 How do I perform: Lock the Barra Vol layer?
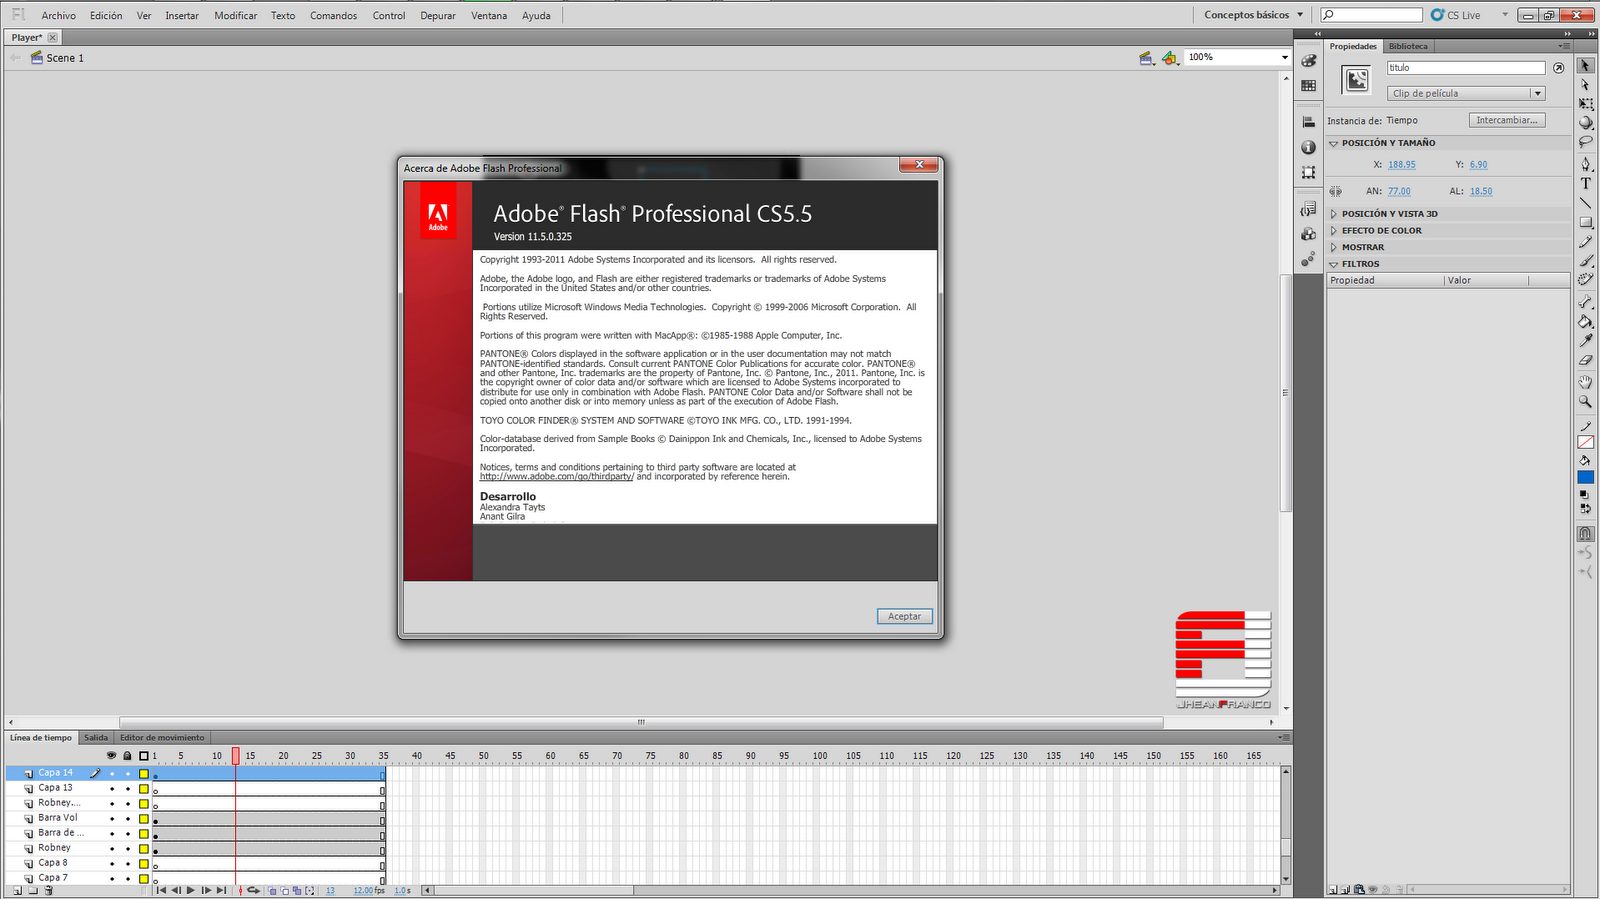click(x=128, y=818)
